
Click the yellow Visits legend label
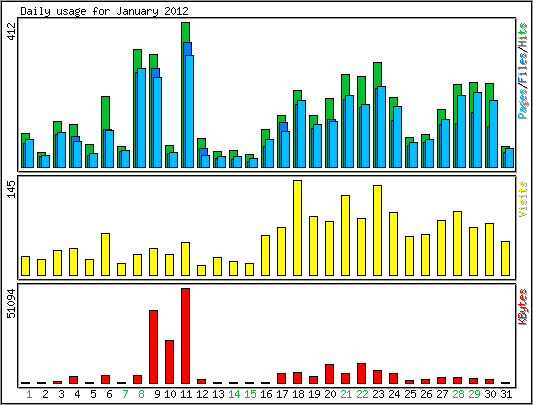[x=523, y=199]
